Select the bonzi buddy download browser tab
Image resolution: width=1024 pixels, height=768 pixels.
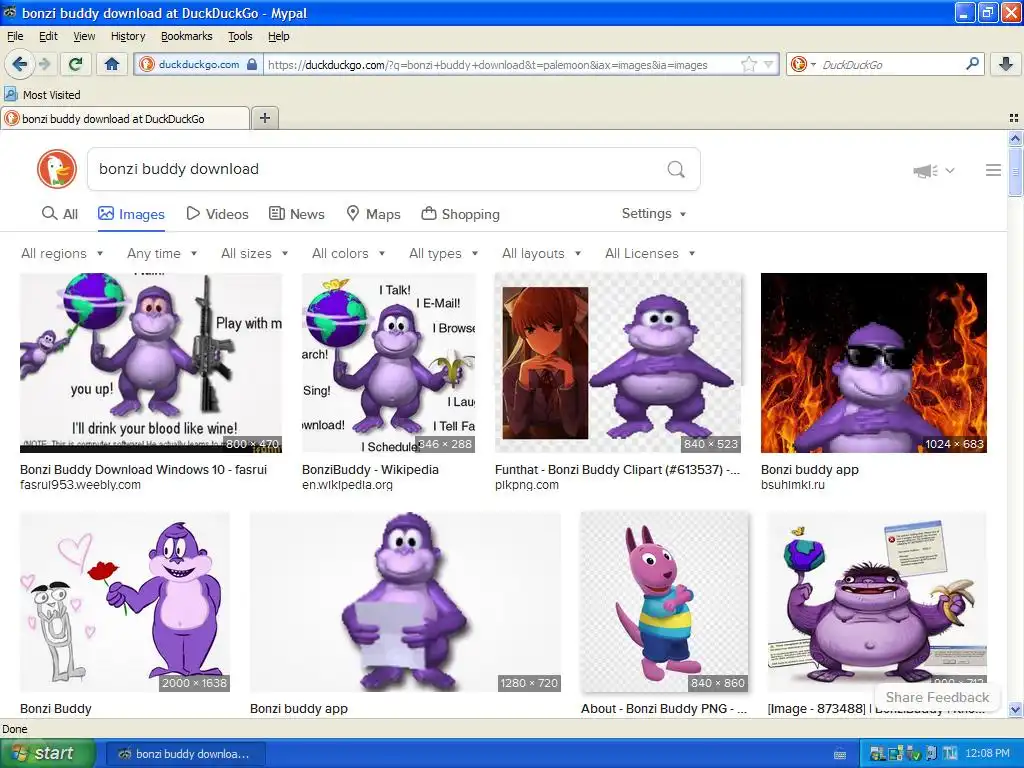point(125,118)
